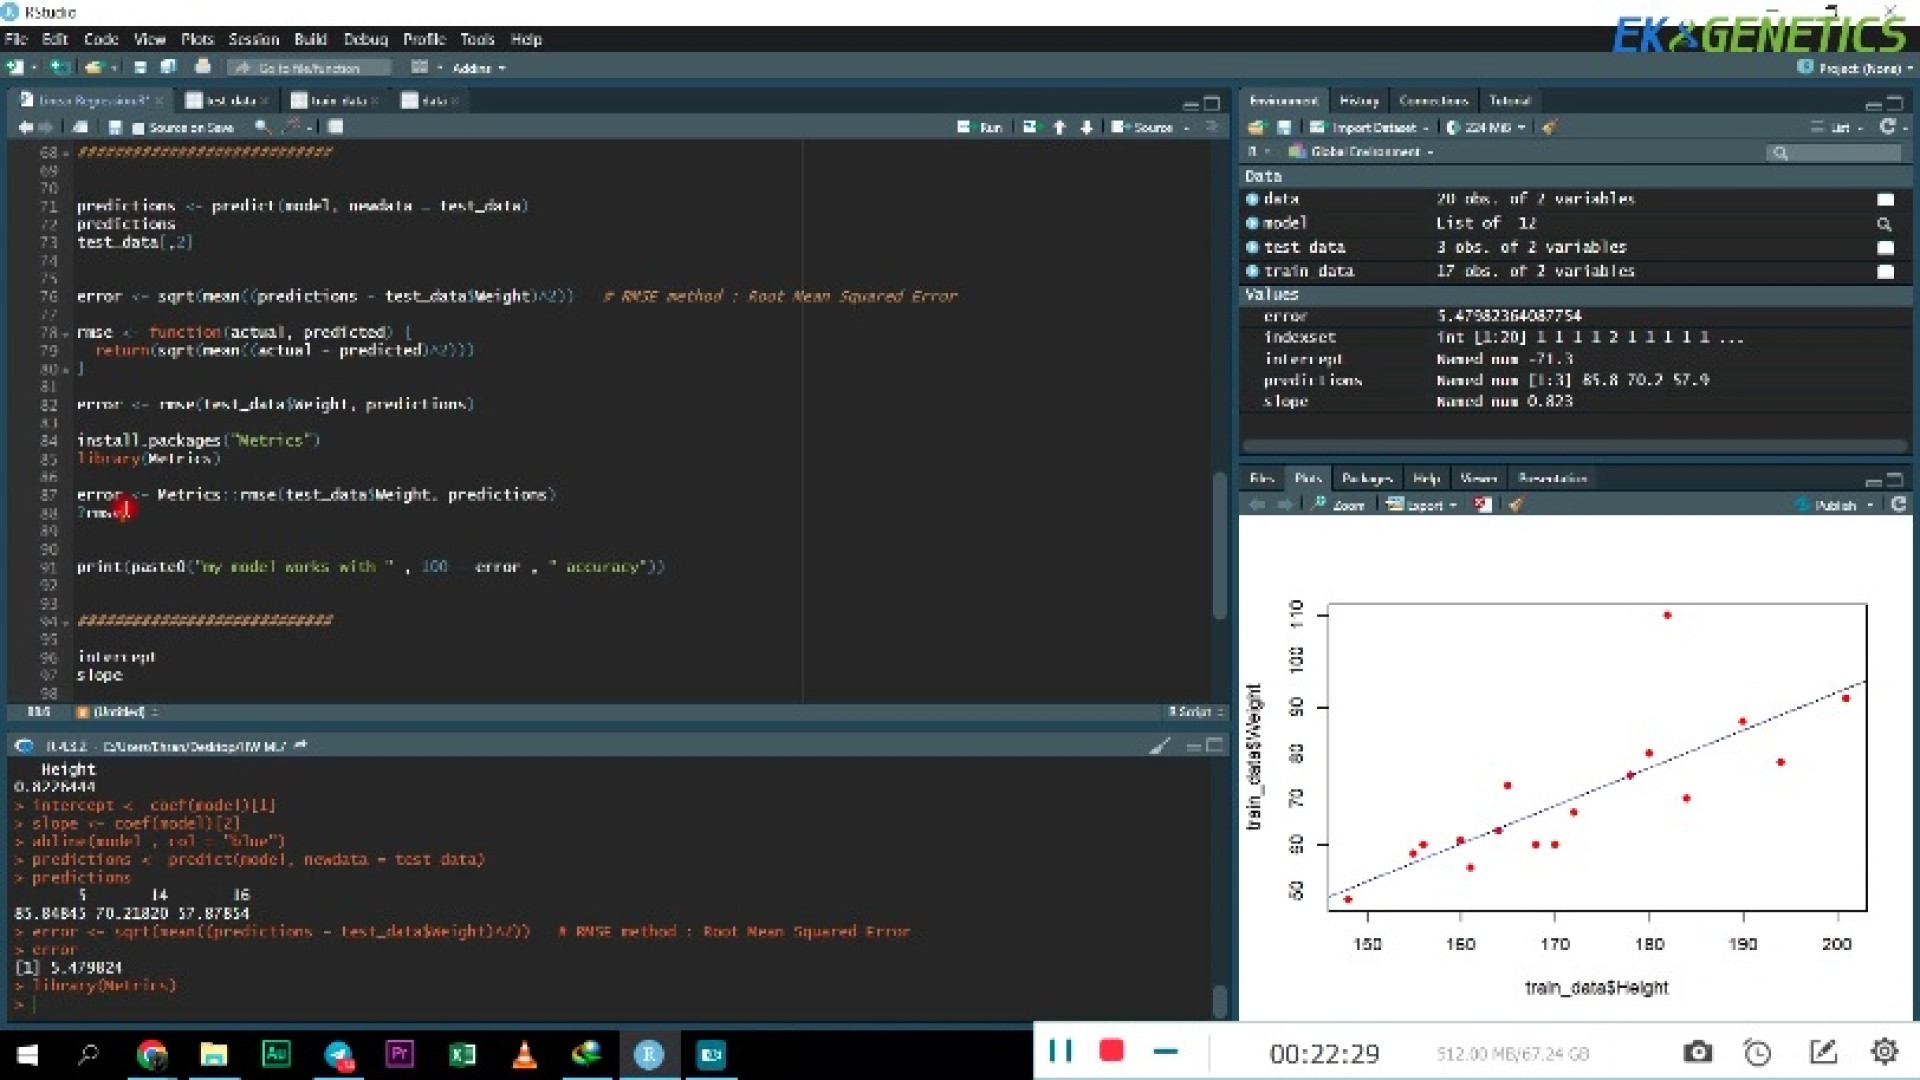Click the find/replace magnifier icon
1920x1080 pixels.
pos(261,127)
